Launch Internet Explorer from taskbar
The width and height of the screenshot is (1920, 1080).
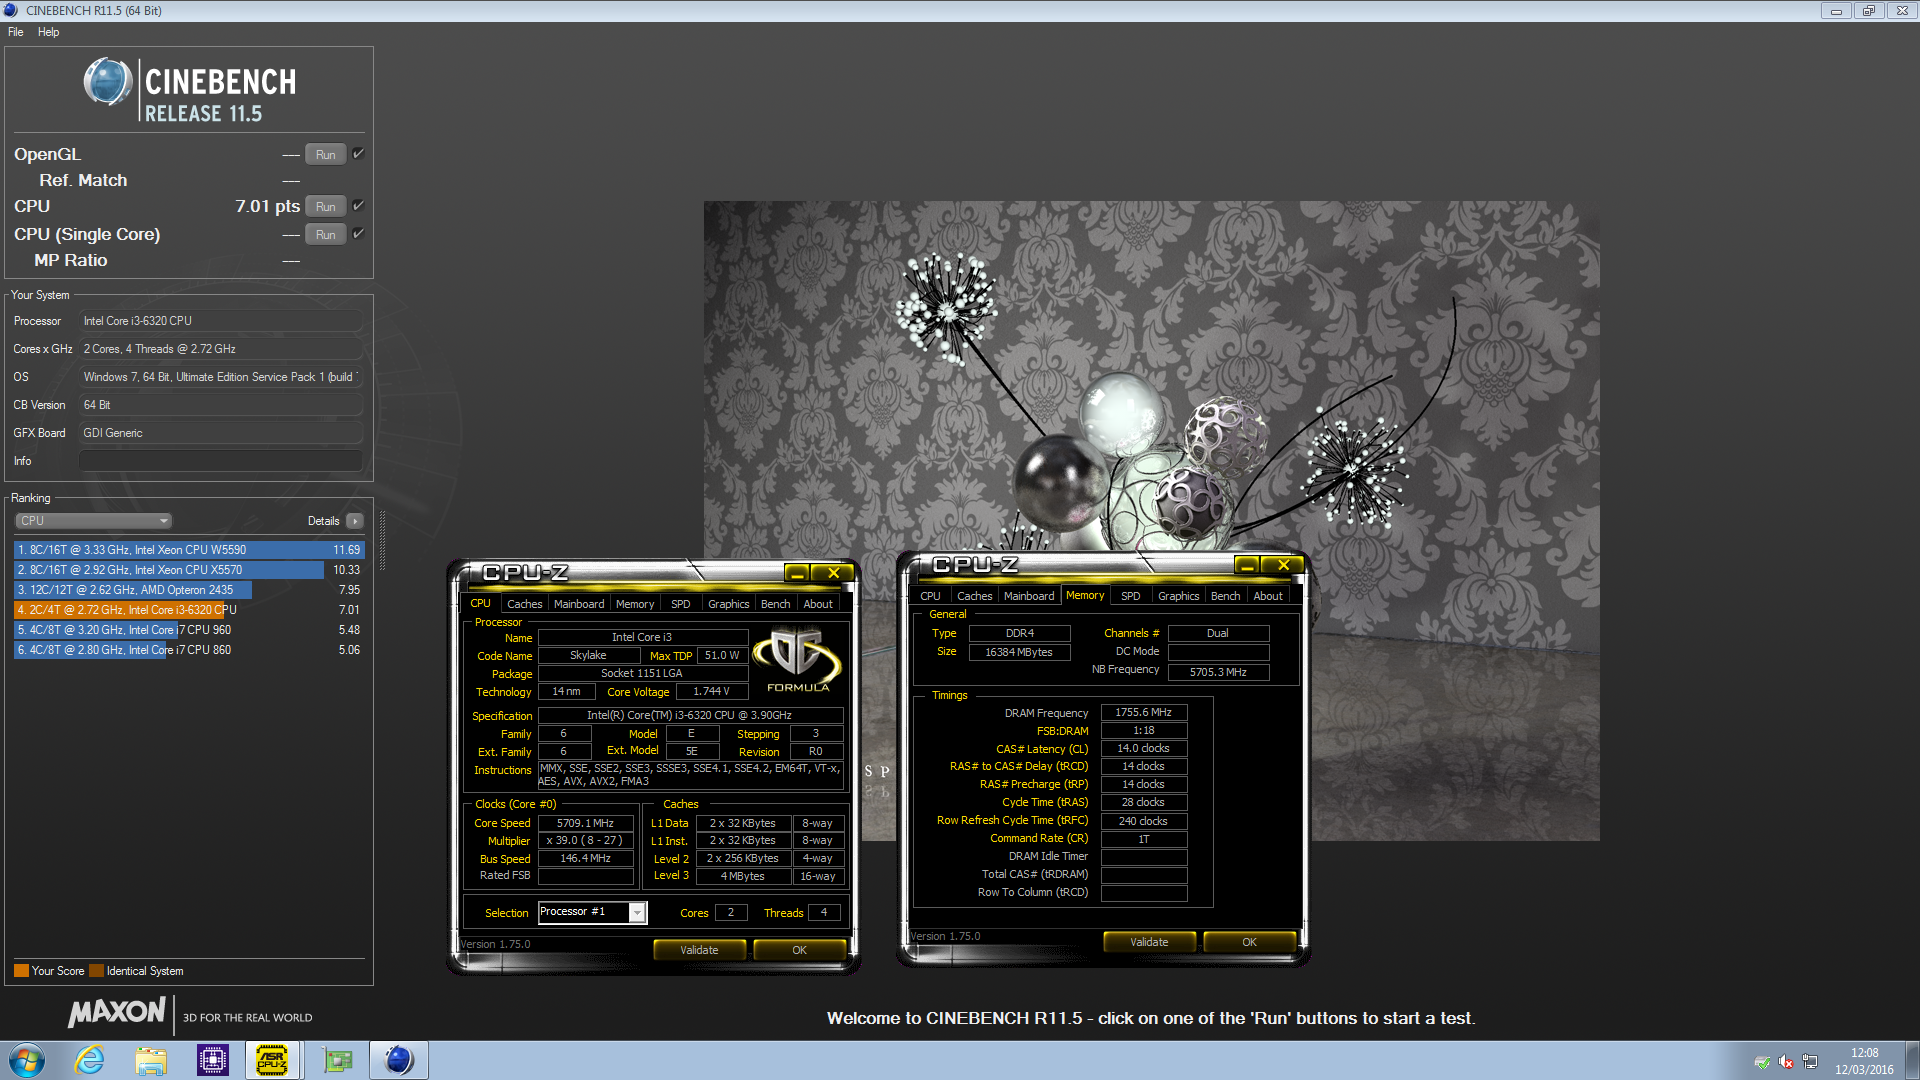(90, 1060)
